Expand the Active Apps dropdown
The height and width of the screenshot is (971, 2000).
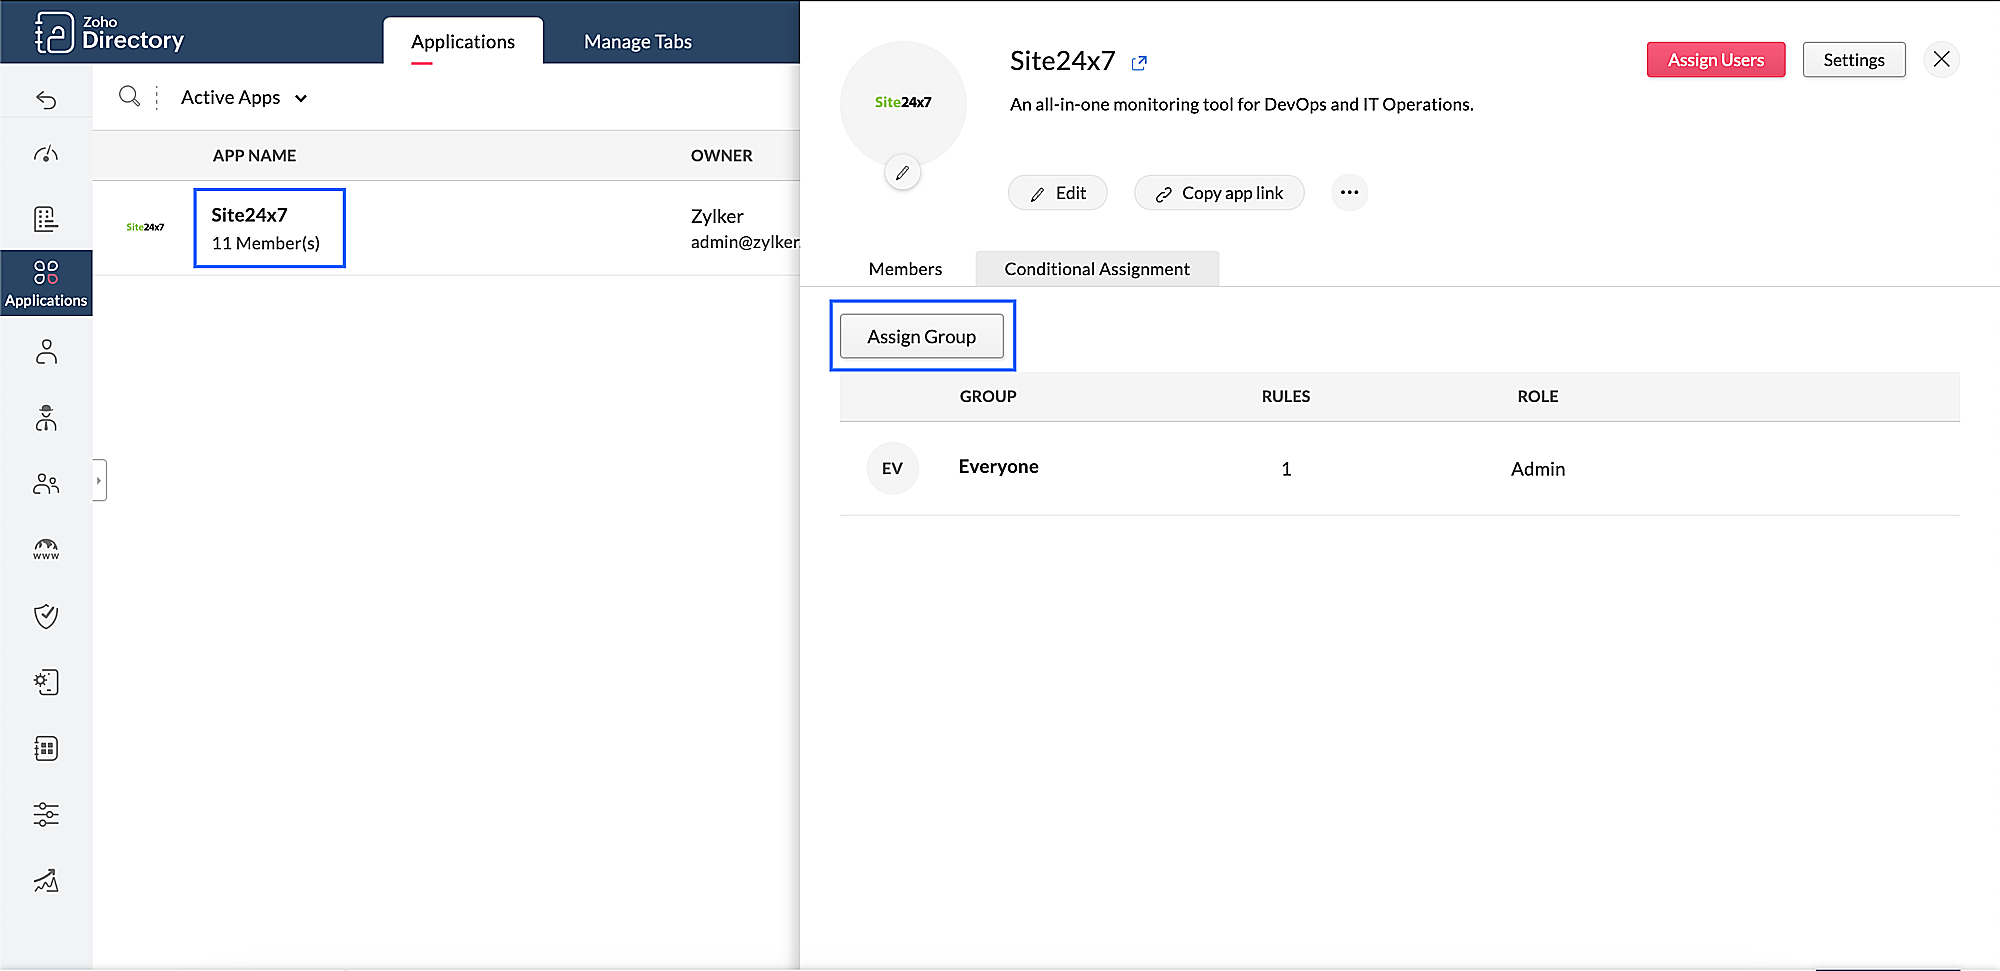pyautogui.click(x=244, y=98)
